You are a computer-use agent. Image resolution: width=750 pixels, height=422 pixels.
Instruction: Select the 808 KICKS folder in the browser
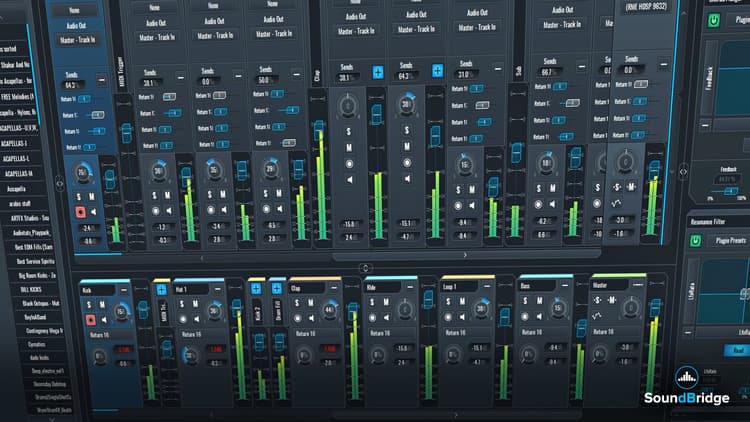[31, 289]
